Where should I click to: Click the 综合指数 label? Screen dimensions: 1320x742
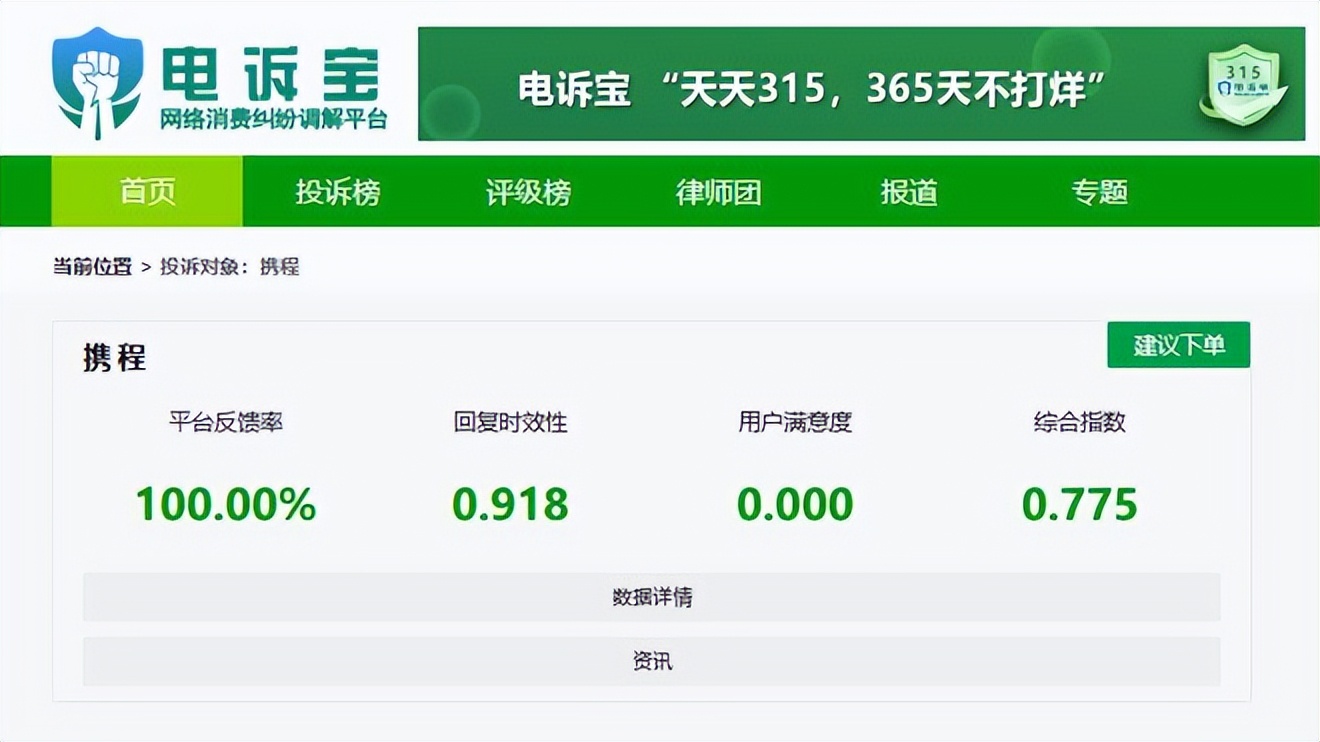point(1080,422)
